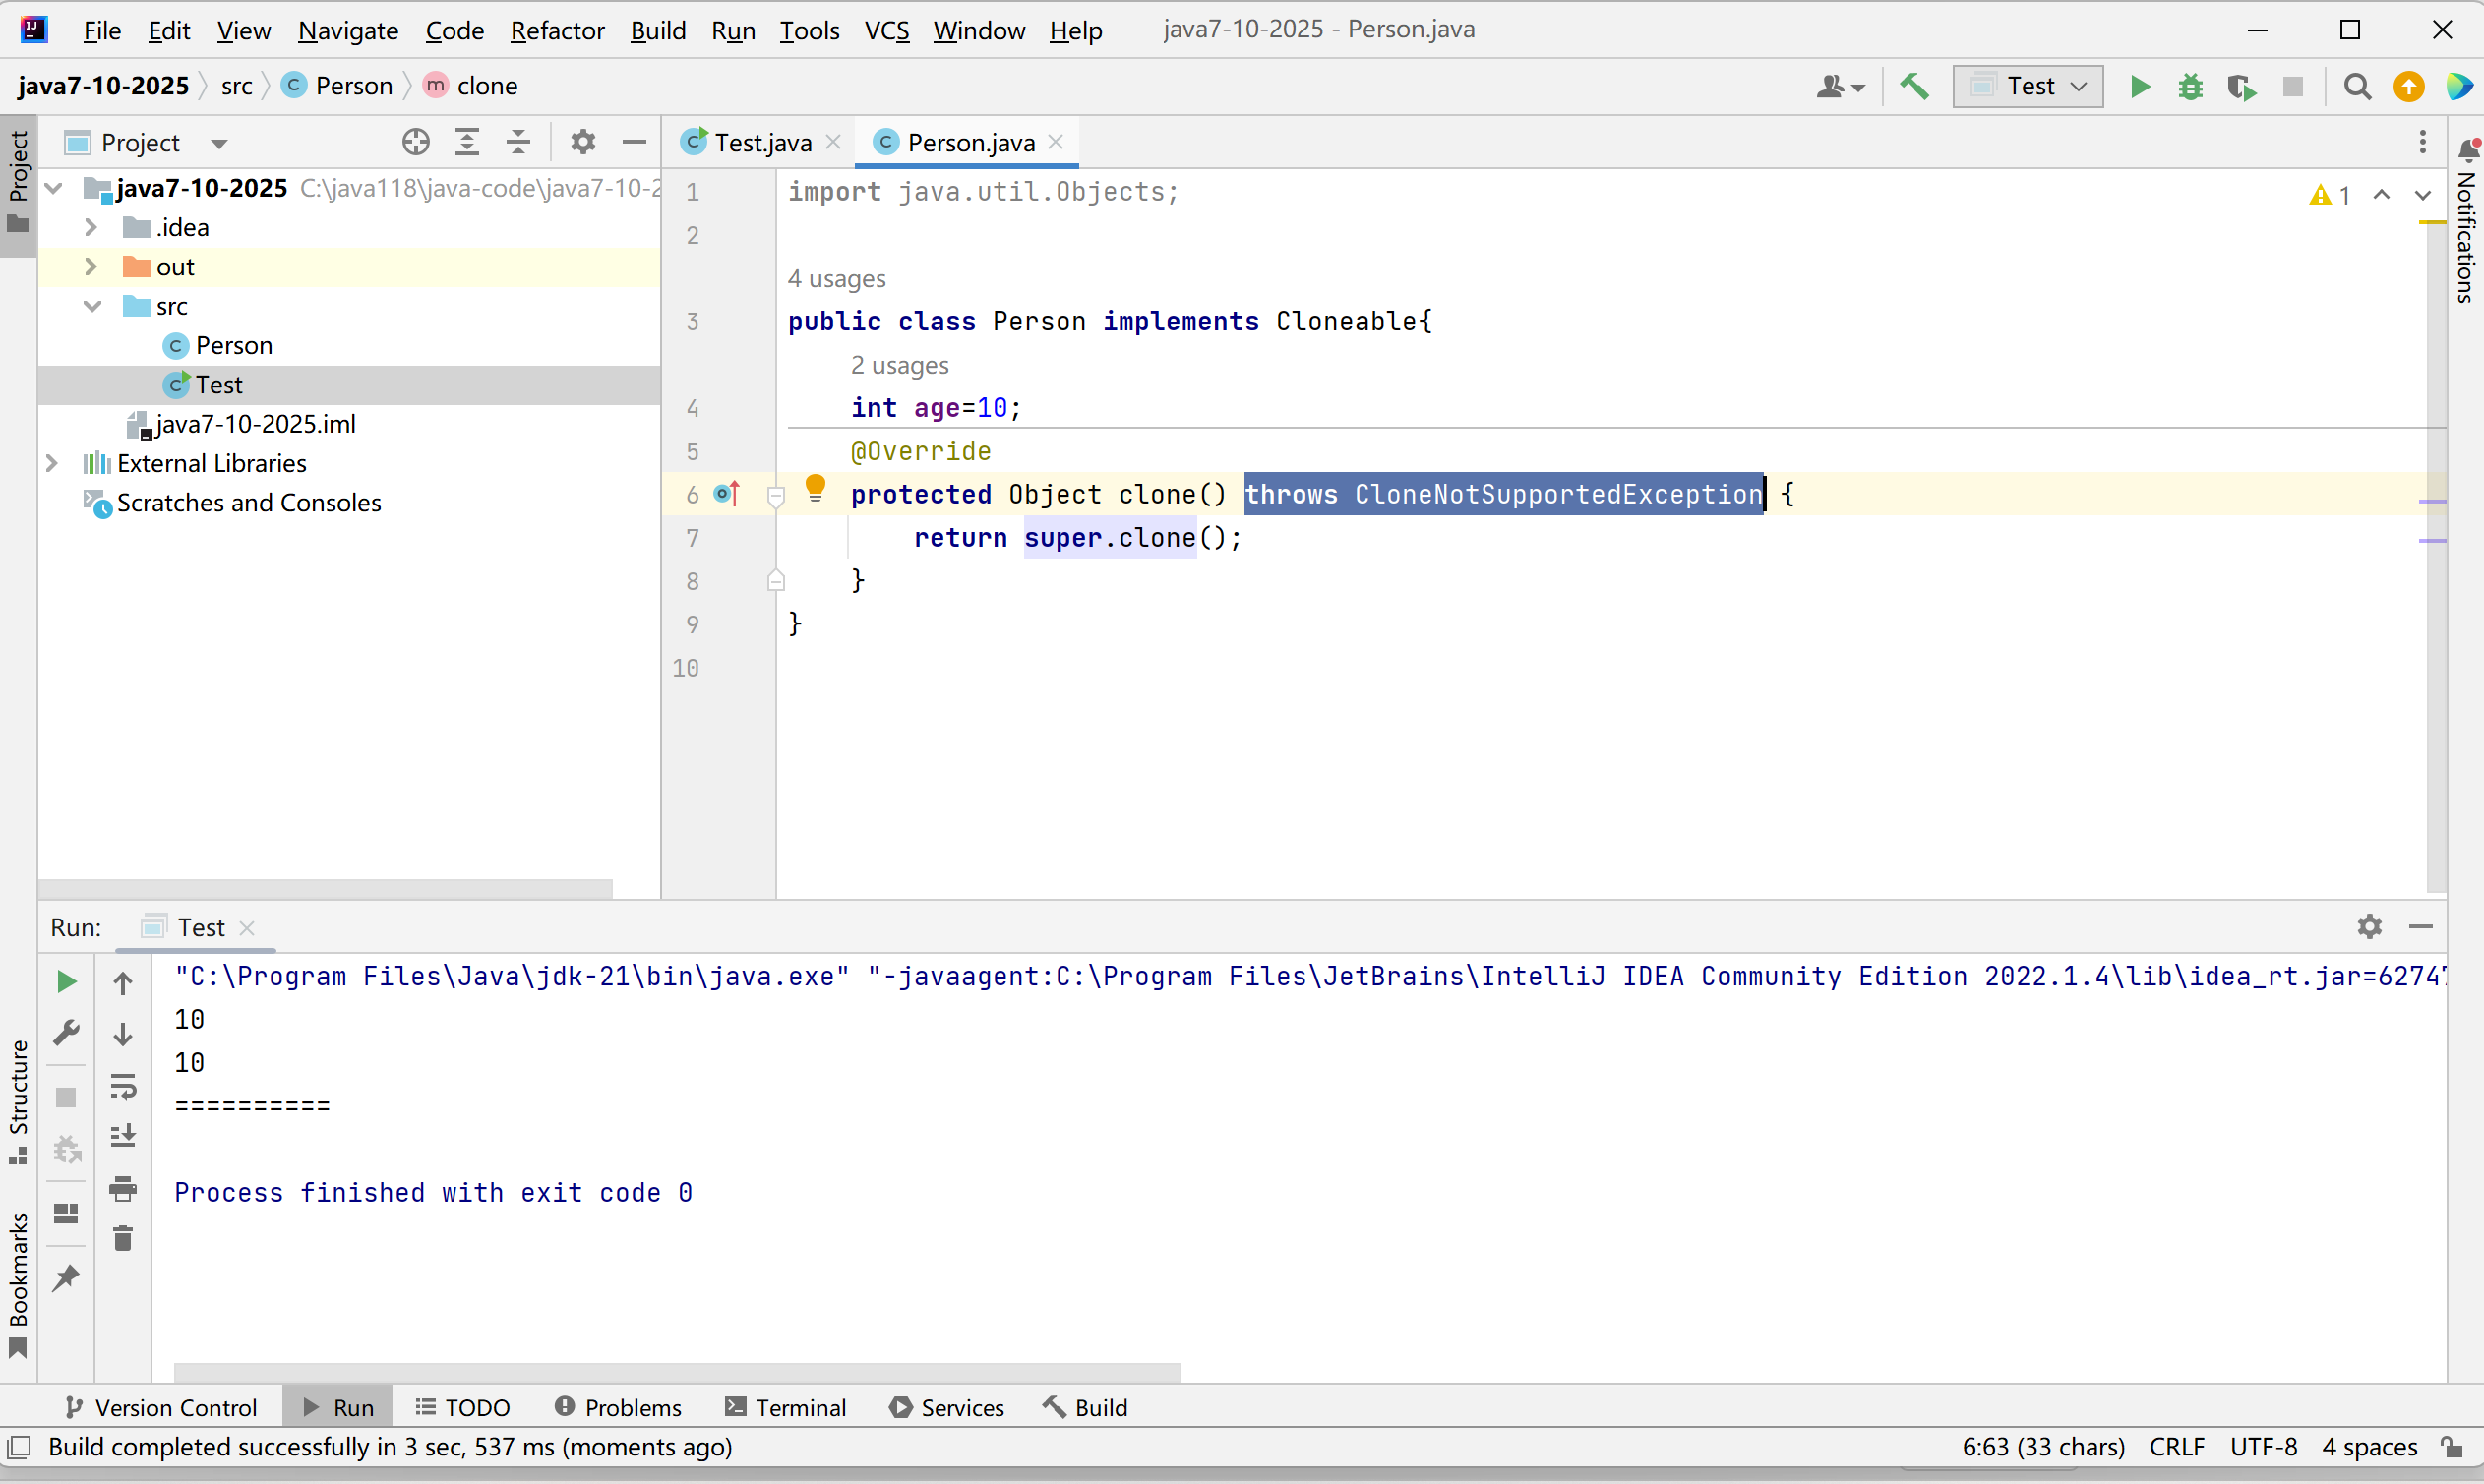Select Person class in project tree
Image resolution: width=2484 pixels, height=1484 pixels.
(234, 345)
